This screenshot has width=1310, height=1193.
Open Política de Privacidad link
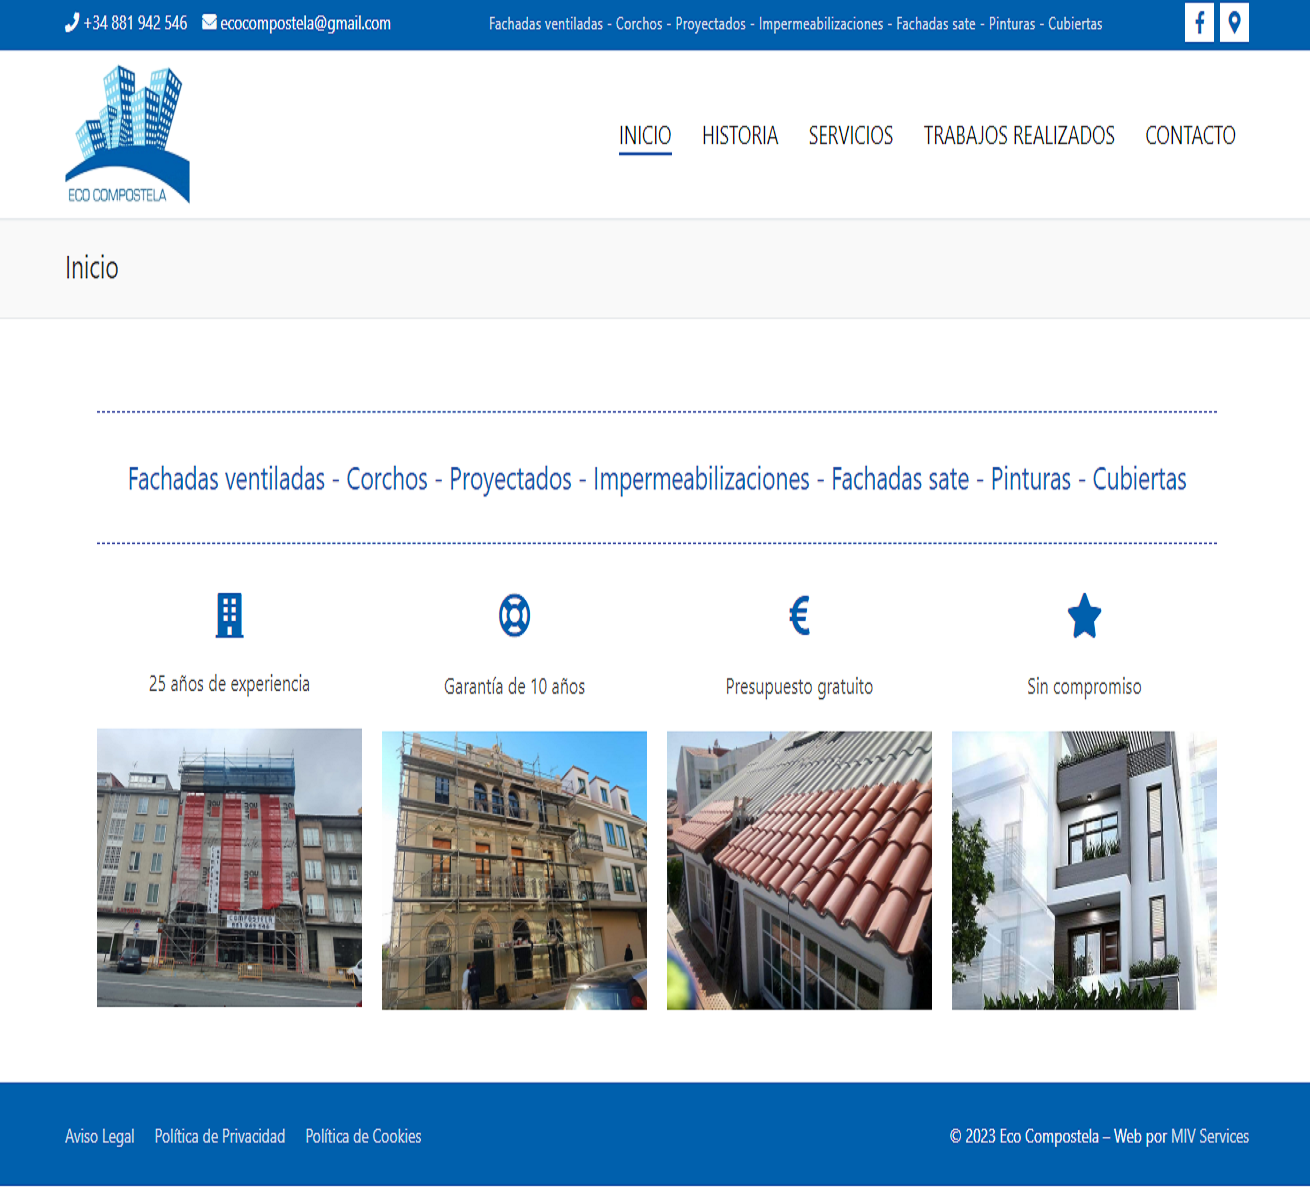pyautogui.click(x=220, y=1136)
